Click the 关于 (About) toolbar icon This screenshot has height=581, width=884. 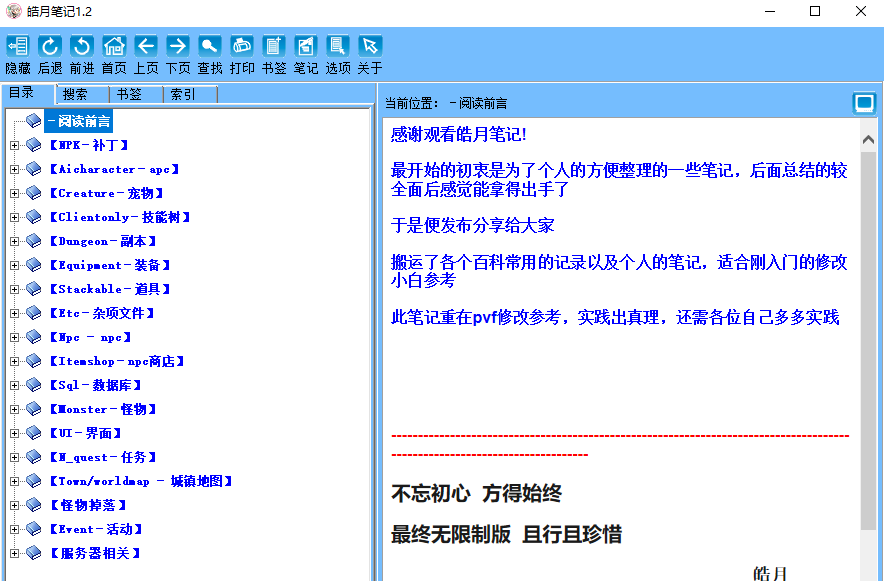(x=369, y=46)
